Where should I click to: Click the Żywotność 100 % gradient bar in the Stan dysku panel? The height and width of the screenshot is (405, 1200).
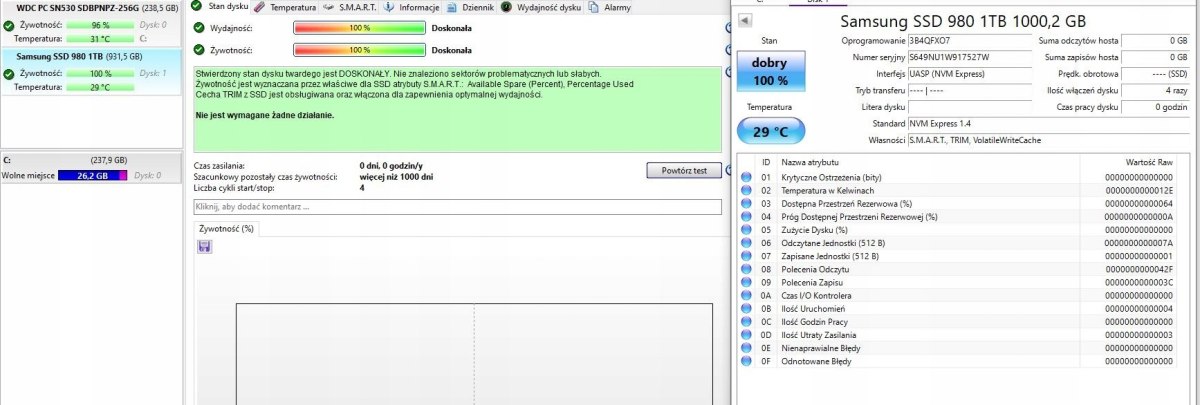(x=359, y=49)
